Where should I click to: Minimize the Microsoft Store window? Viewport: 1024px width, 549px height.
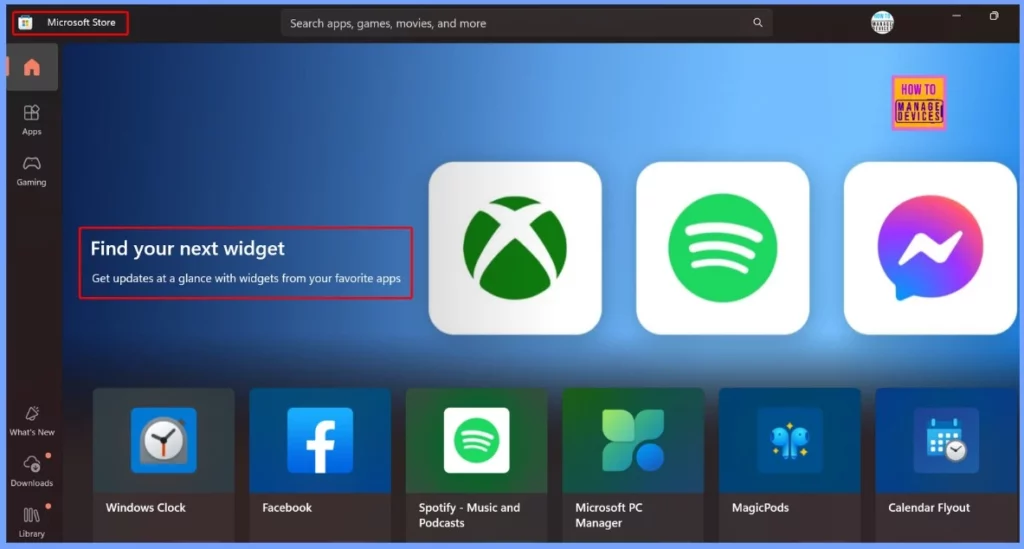tap(956, 16)
